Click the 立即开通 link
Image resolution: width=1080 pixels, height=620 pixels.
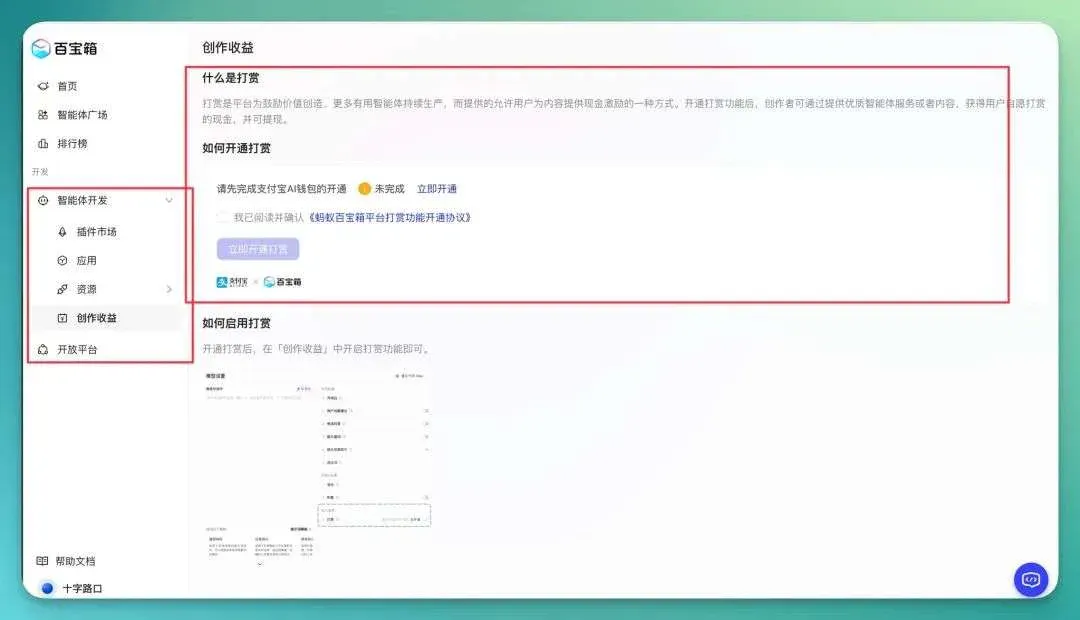(x=437, y=189)
